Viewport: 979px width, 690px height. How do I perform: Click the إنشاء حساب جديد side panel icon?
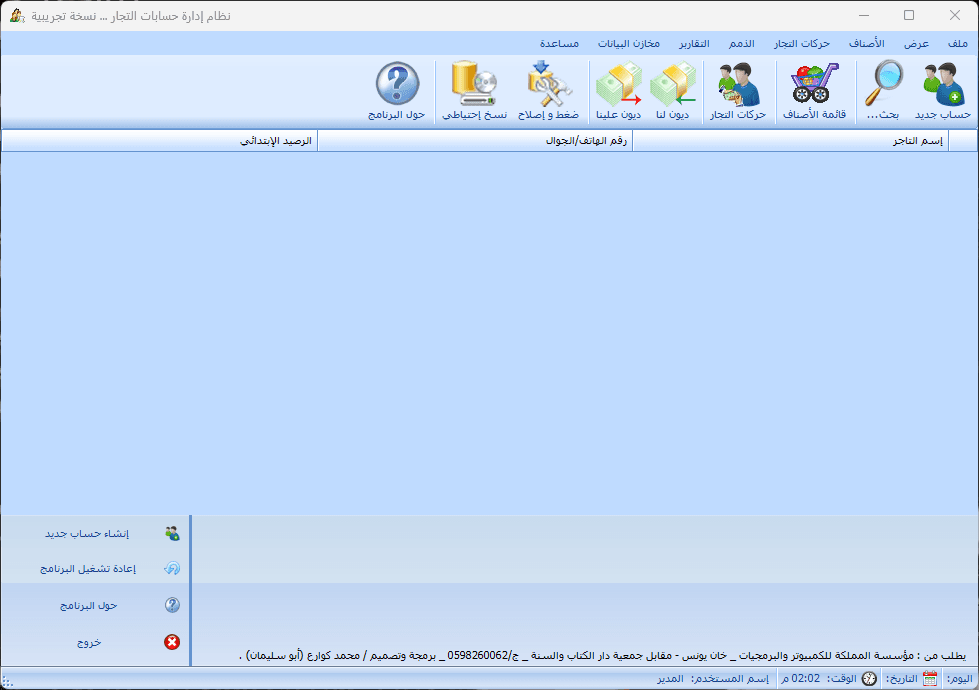pyautogui.click(x=172, y=533)
